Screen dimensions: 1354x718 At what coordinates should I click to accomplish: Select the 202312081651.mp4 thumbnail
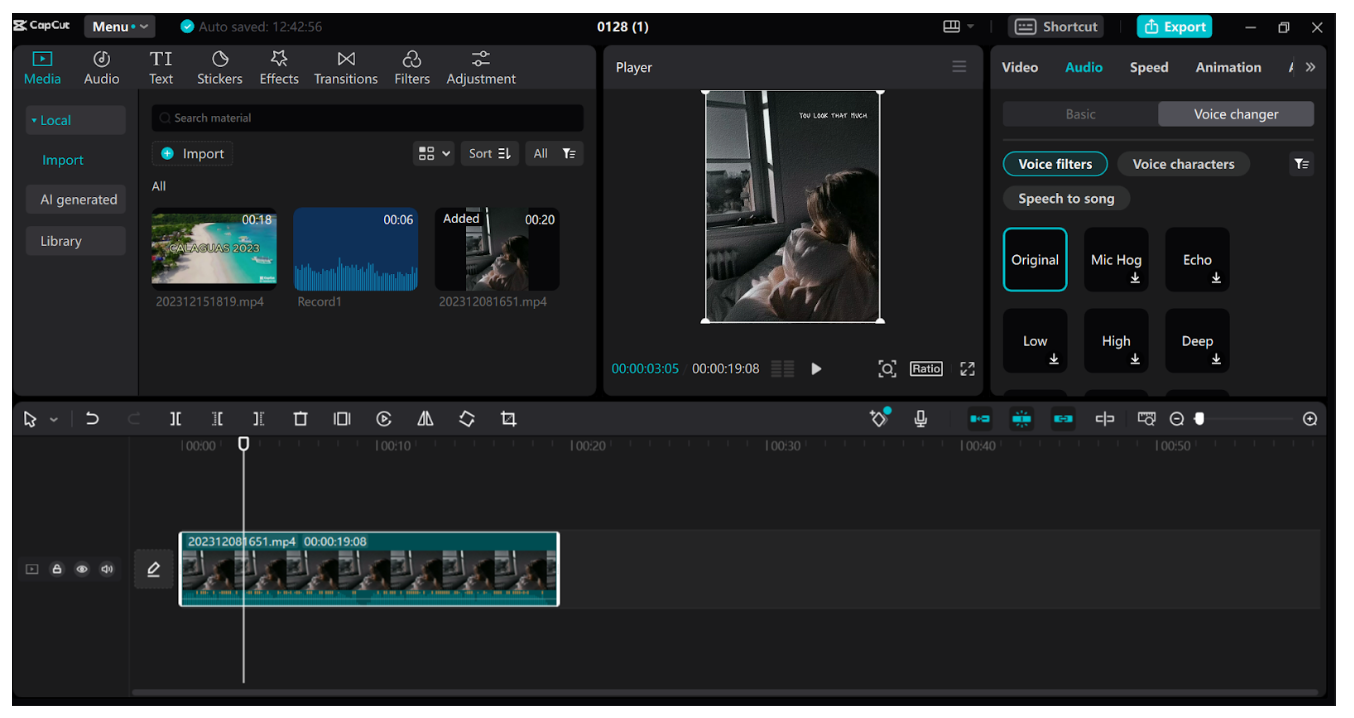[497, 249]
